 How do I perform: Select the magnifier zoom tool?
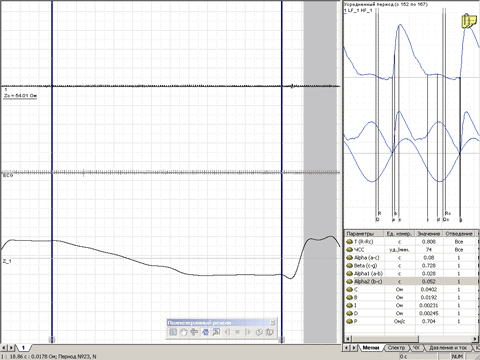(x=216, y=332)
